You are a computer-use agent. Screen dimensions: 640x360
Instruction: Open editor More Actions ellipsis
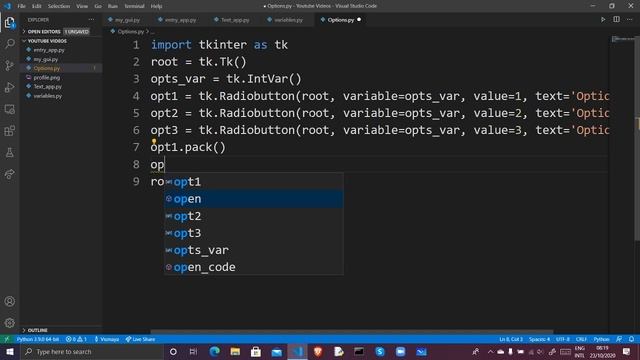(x=629, y=20)
